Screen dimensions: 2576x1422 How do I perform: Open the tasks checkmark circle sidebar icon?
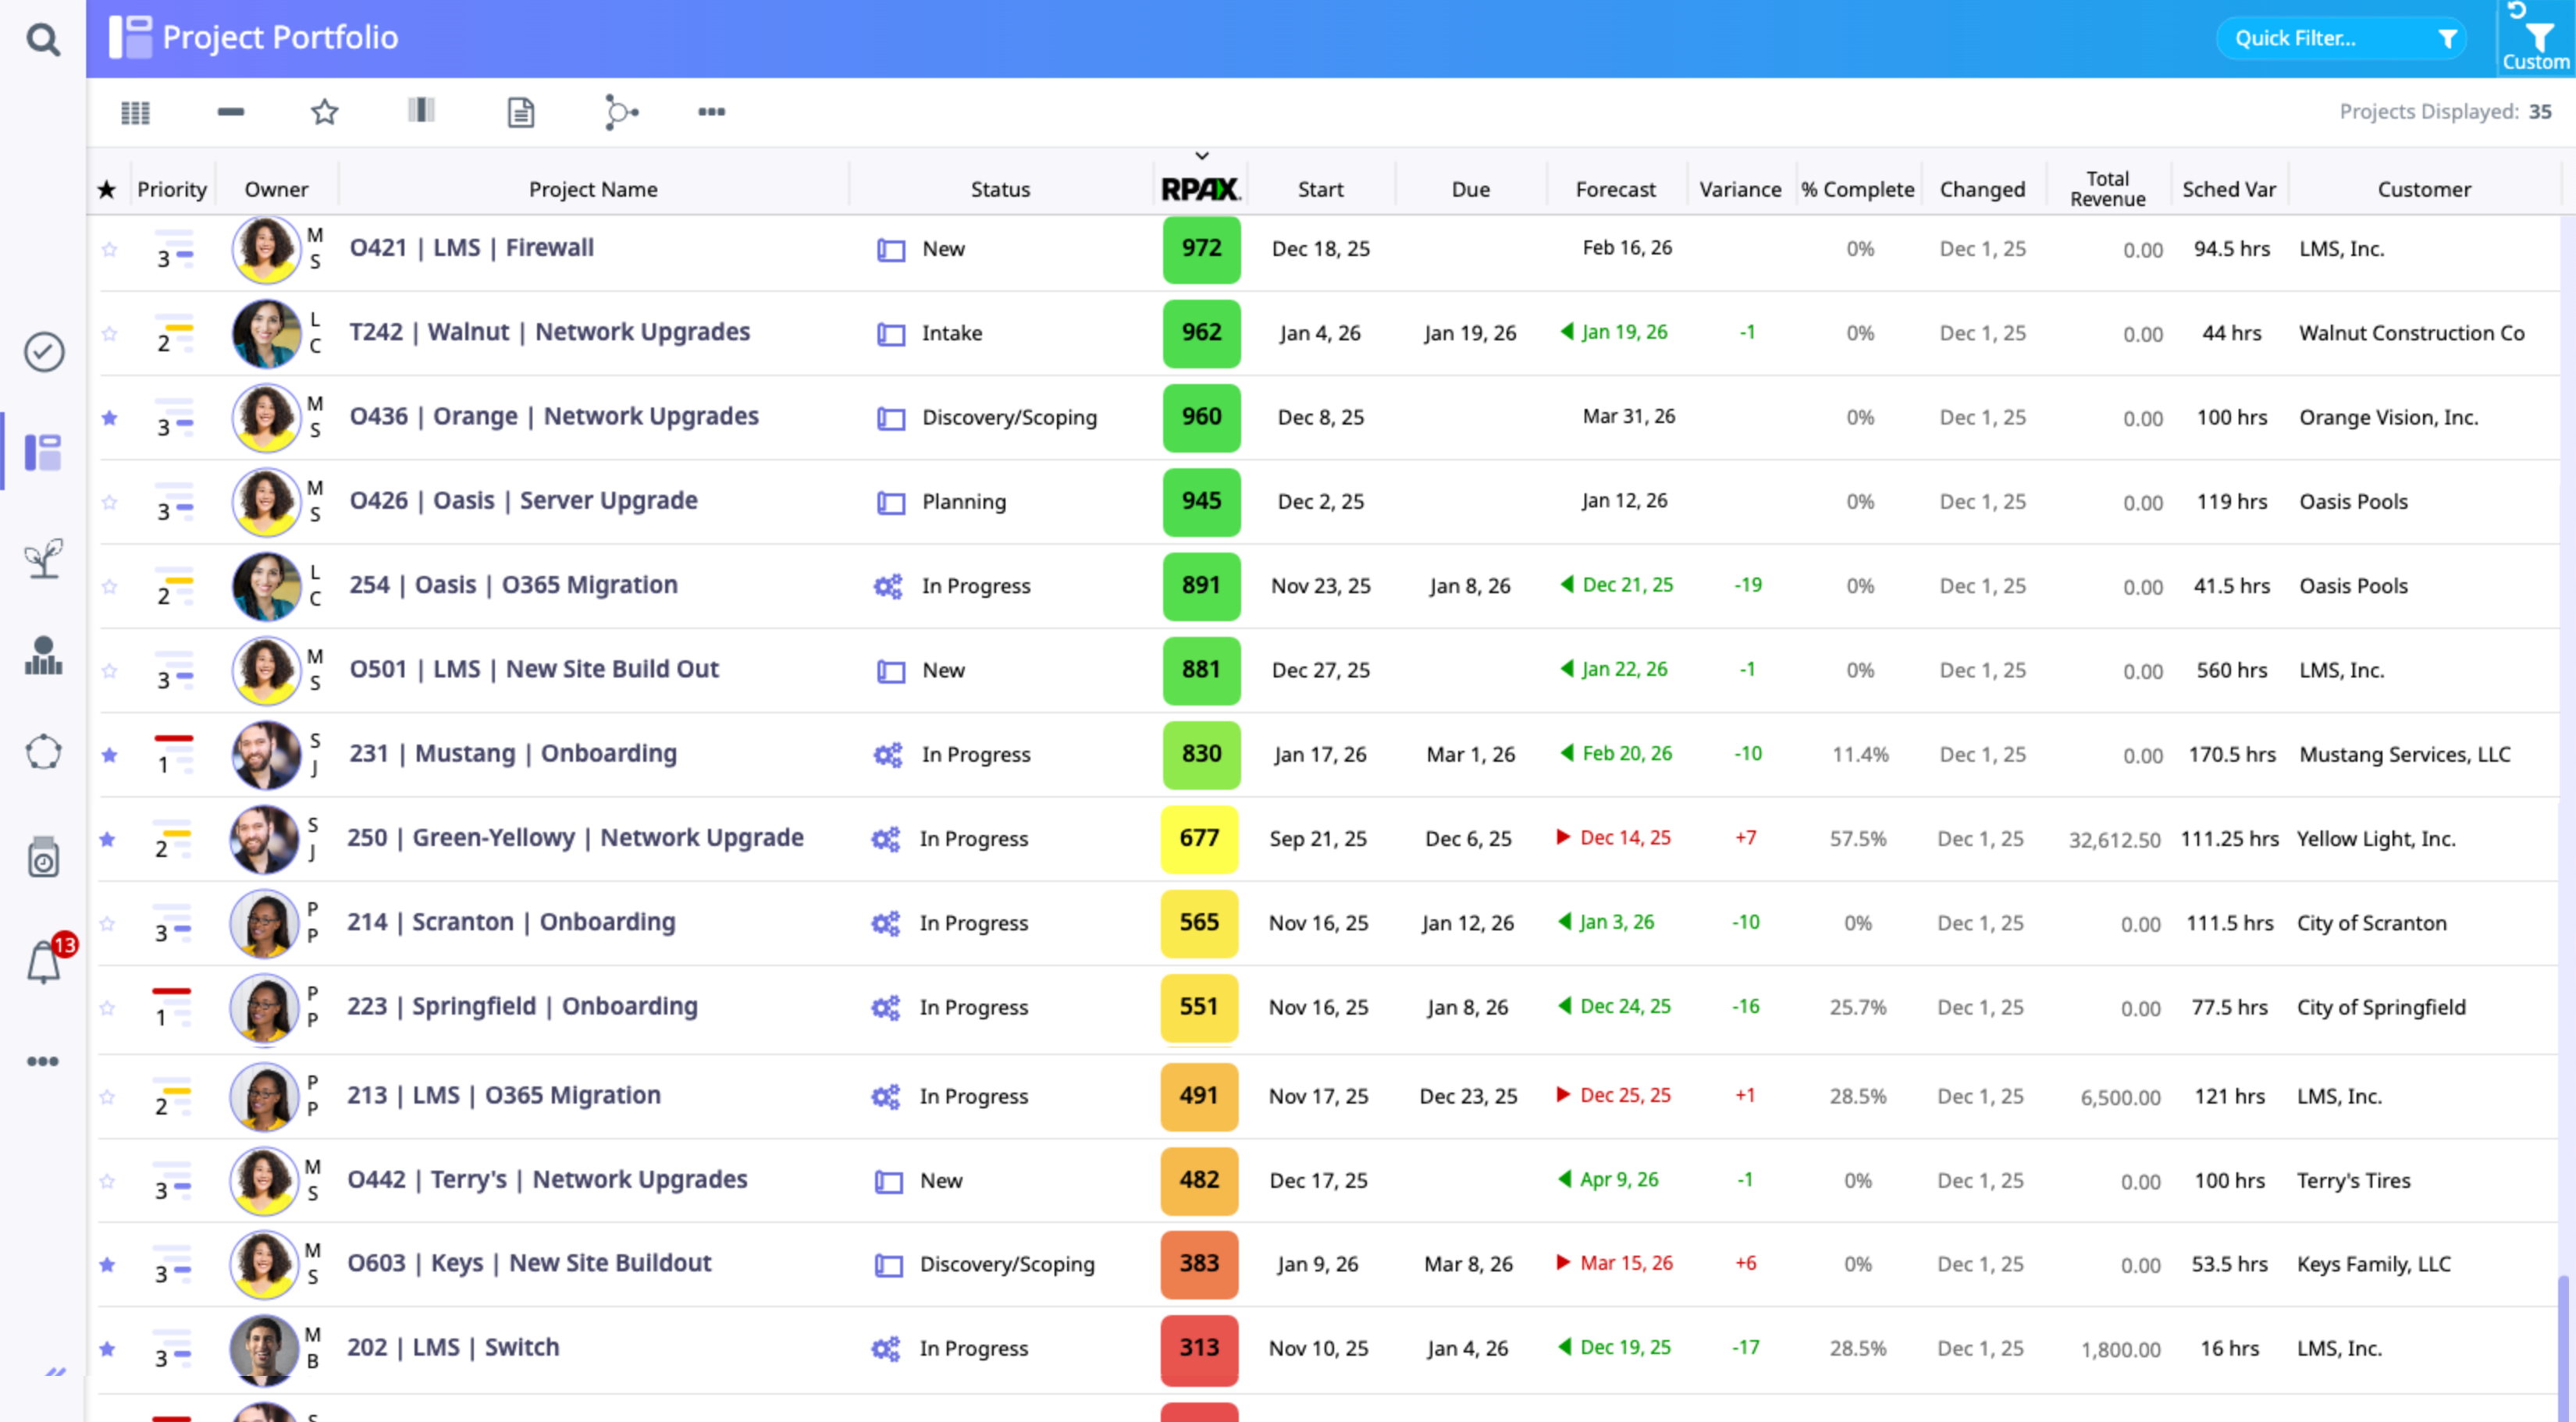[x=44, y=352]
